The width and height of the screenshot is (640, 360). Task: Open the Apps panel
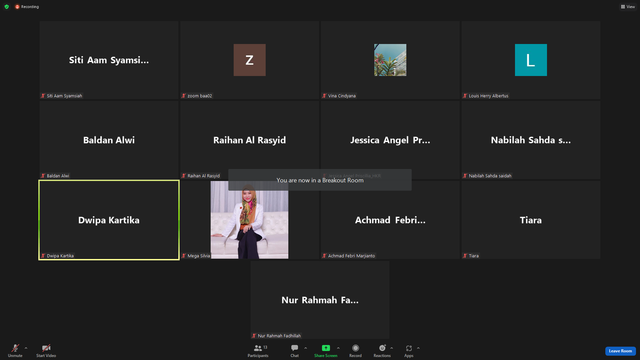point(409,350)
